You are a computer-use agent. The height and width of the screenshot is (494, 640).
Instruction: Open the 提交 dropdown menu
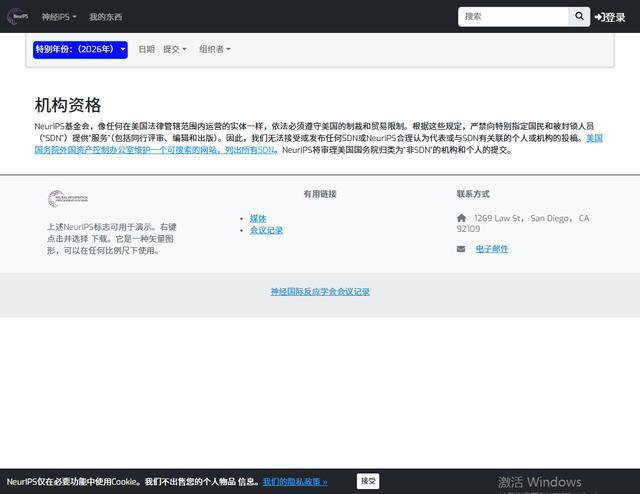tap(175, 49)
